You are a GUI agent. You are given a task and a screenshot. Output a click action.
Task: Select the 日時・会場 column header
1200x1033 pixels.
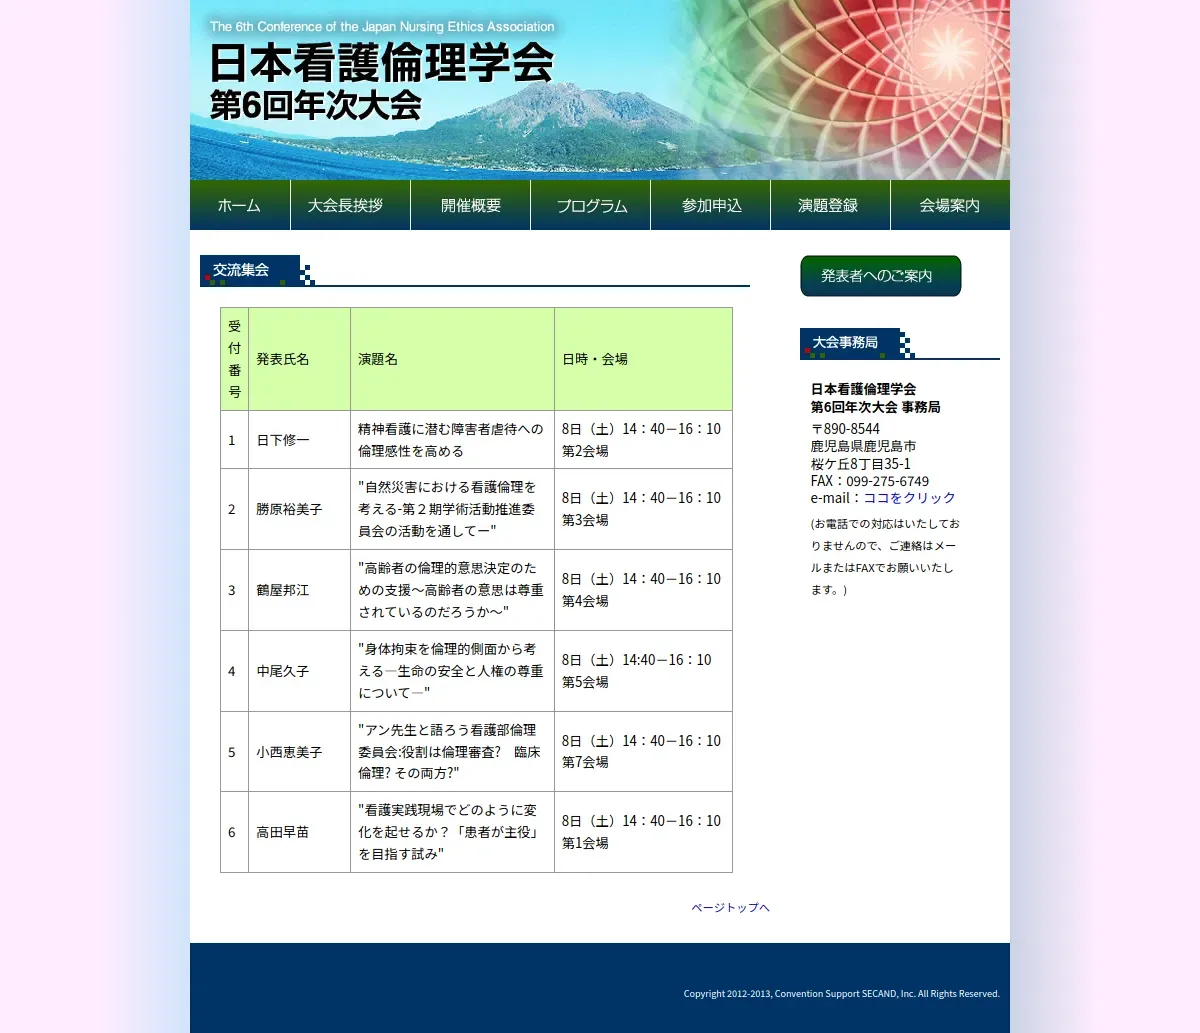[x=643, y=359]
